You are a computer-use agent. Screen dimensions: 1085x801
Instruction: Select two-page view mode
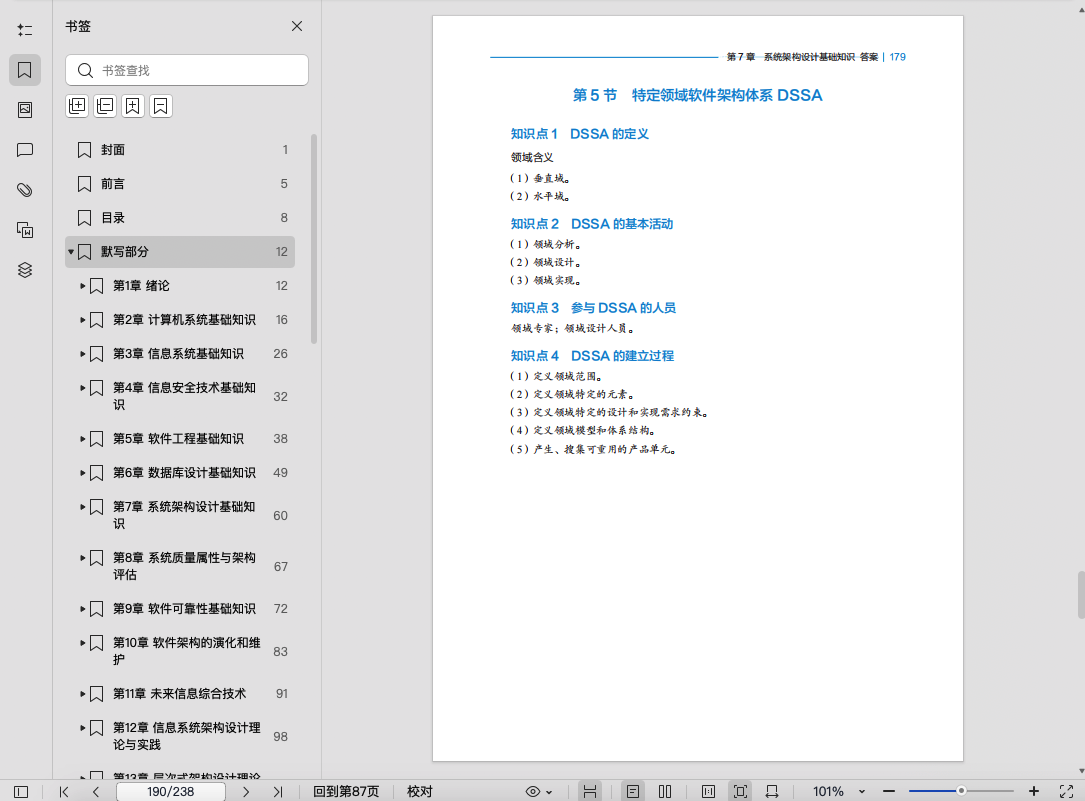point(665,791)
